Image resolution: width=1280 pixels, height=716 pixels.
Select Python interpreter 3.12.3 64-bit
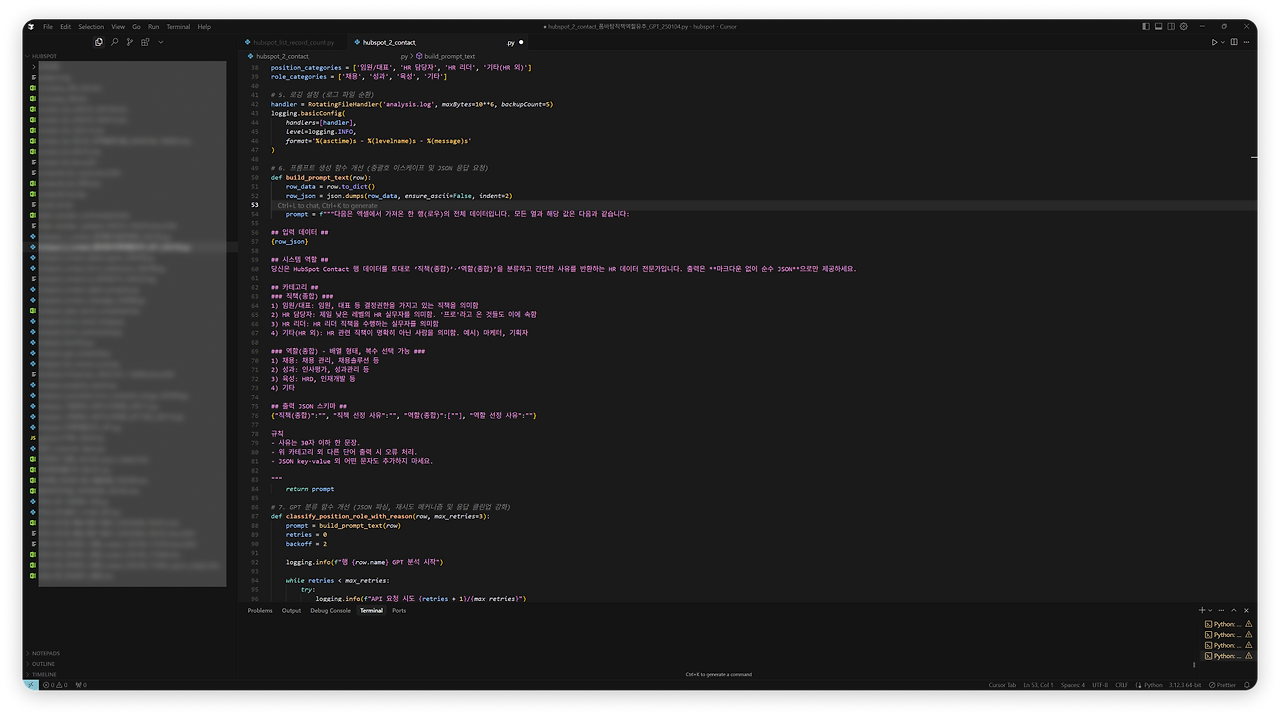(1184, 685)
